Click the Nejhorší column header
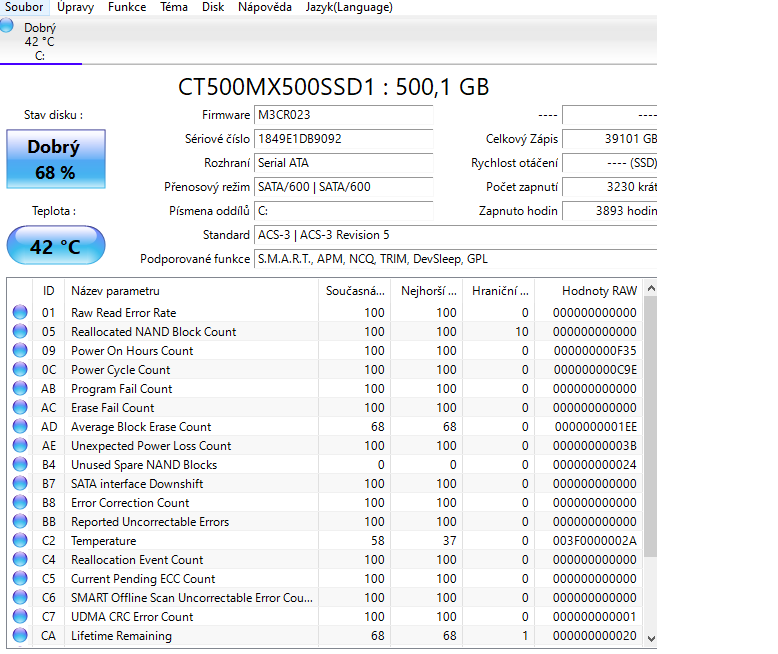The image size is (778, 654). pos(427,291)
